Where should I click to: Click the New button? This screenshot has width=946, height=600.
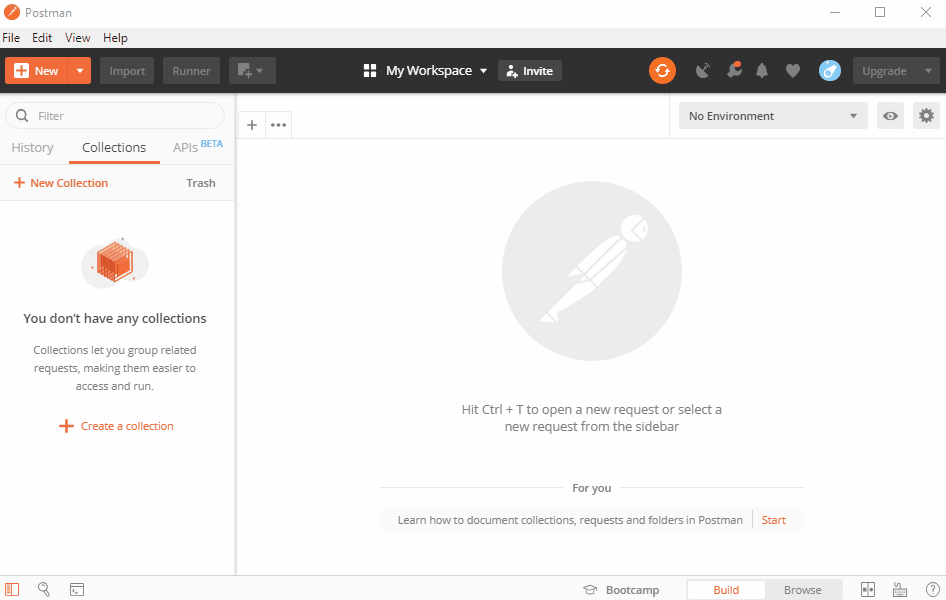pos(36,71)
